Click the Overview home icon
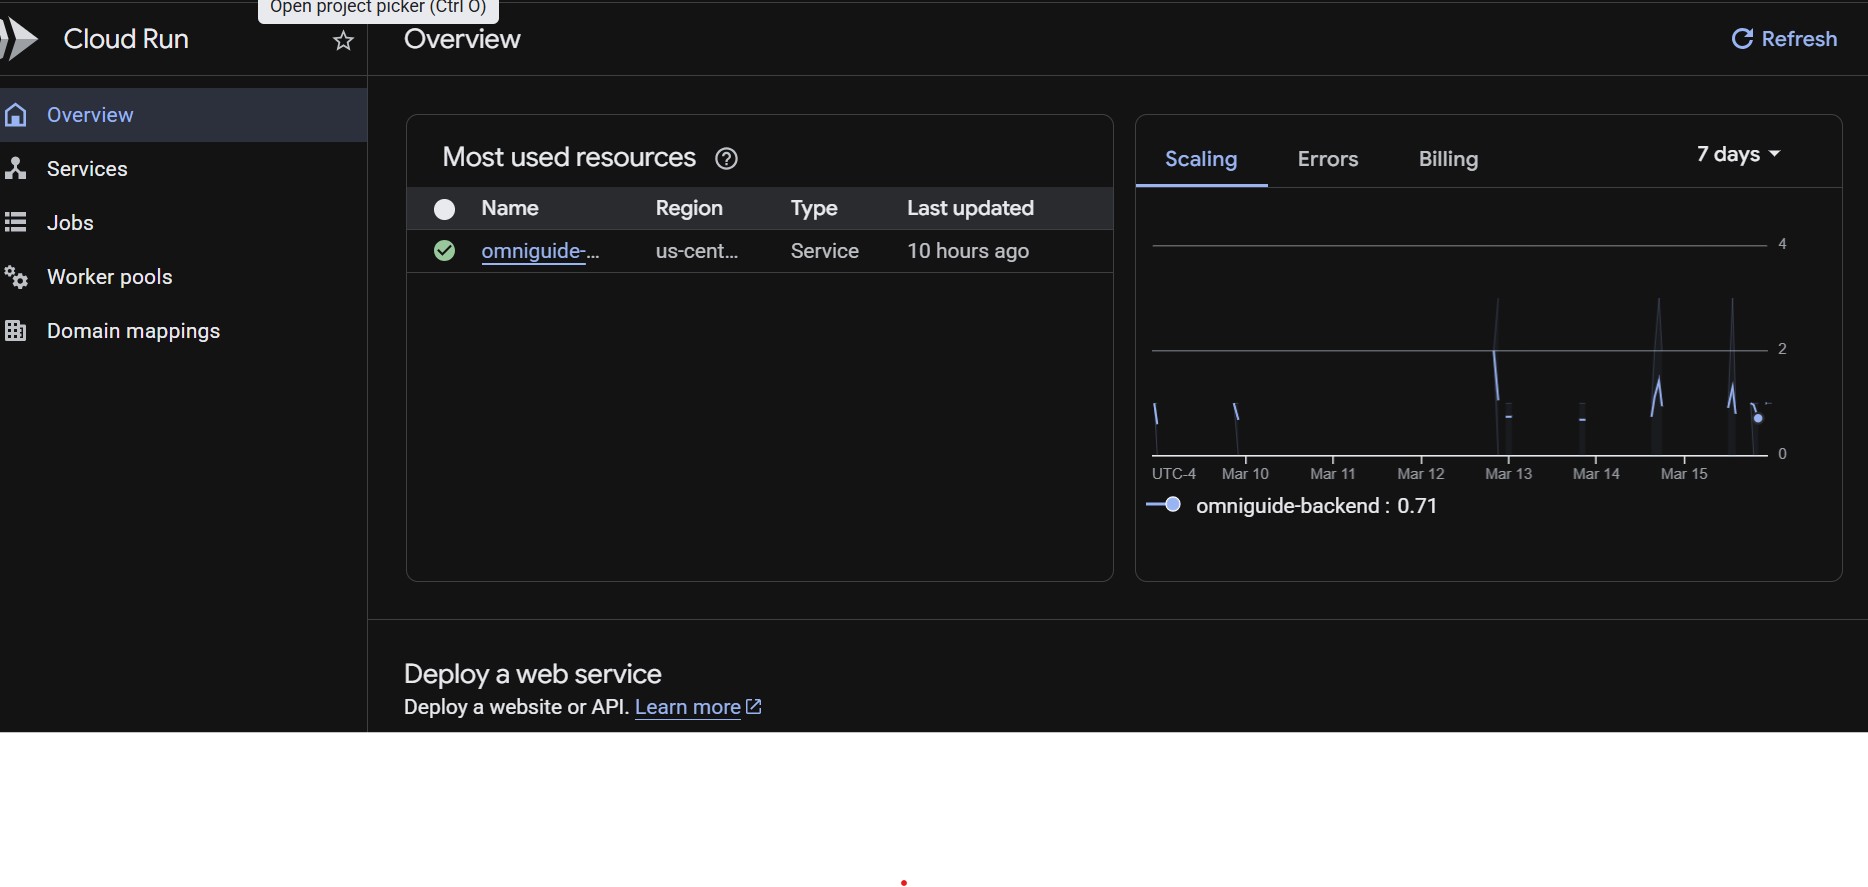Viewport: 1868px width, 887px height. click(x=15, y=115)
